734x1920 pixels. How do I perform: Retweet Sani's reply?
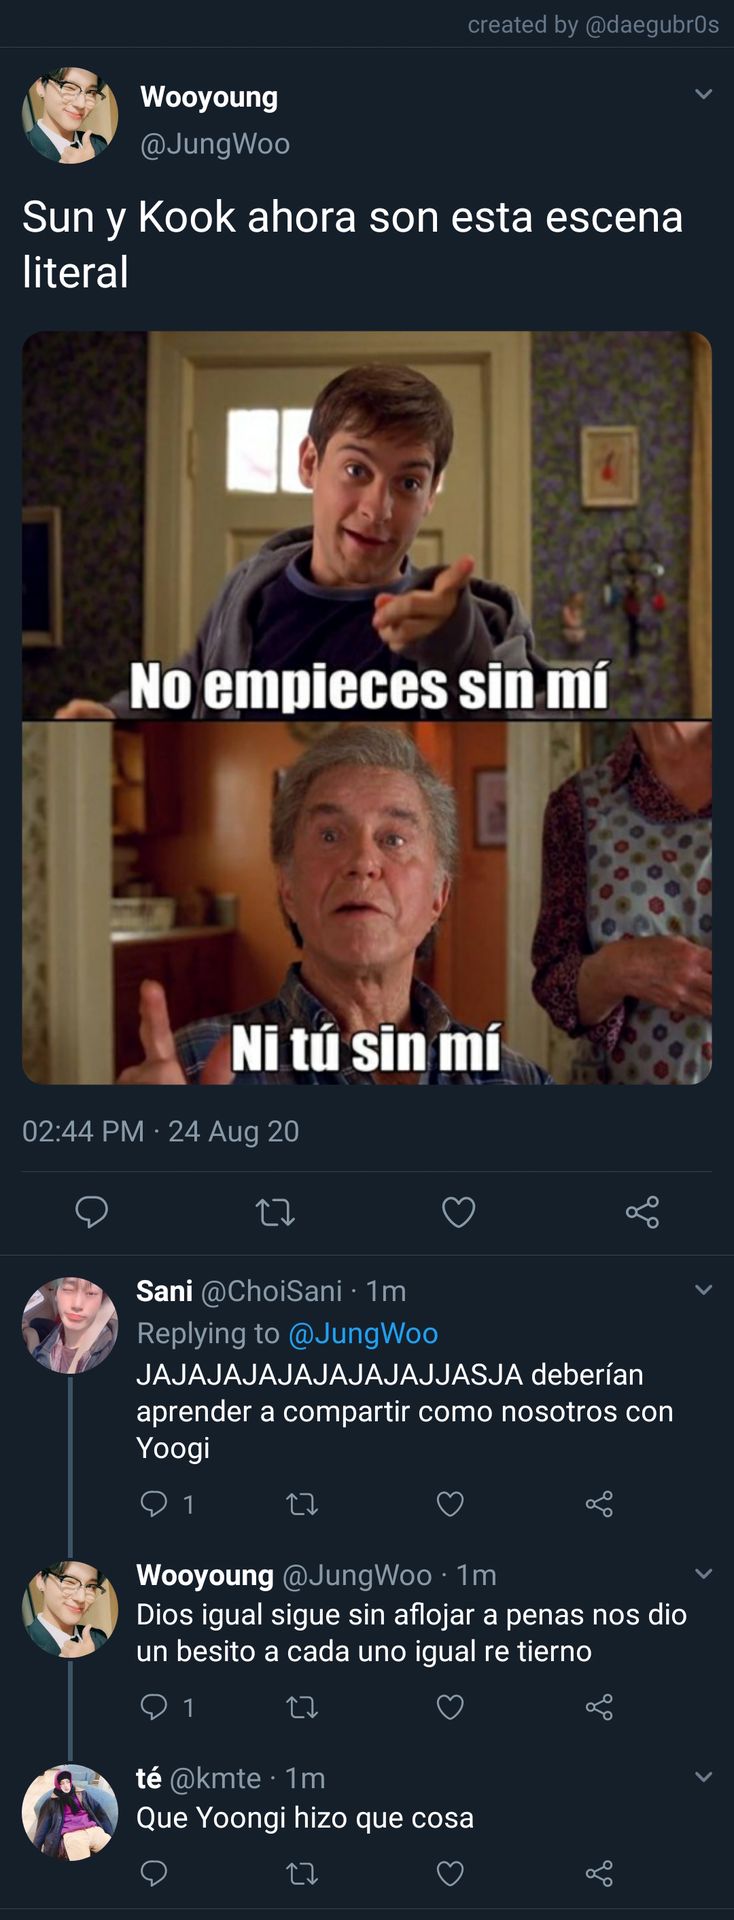tap(302, 1504)
